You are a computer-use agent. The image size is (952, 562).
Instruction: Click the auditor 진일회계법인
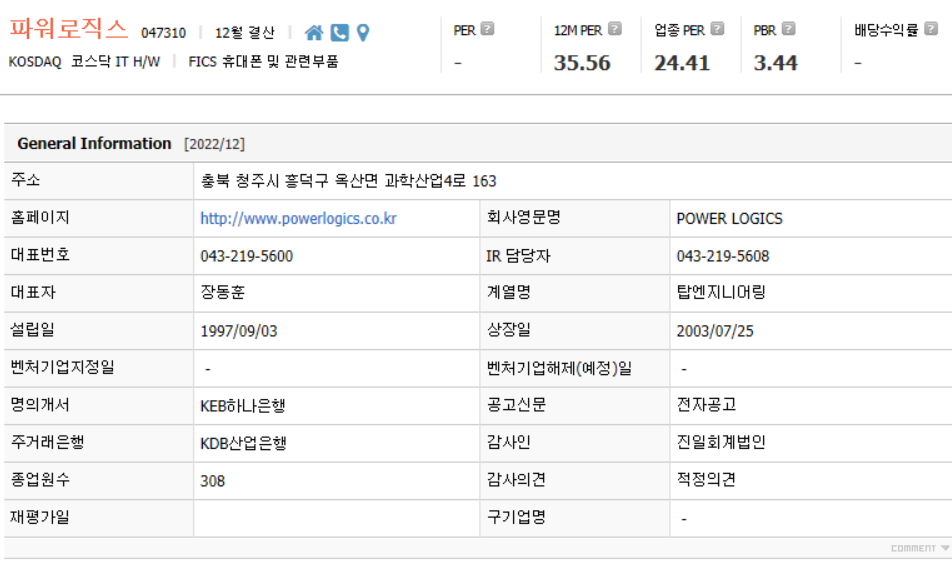721,442
